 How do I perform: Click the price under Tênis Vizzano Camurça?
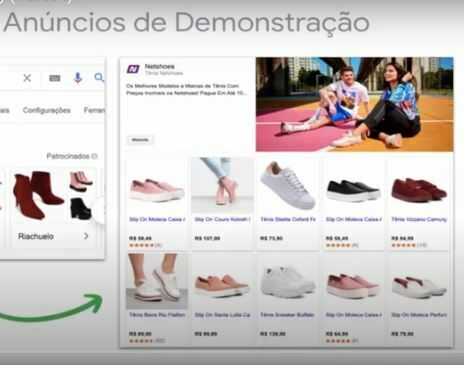coord(402,238)
